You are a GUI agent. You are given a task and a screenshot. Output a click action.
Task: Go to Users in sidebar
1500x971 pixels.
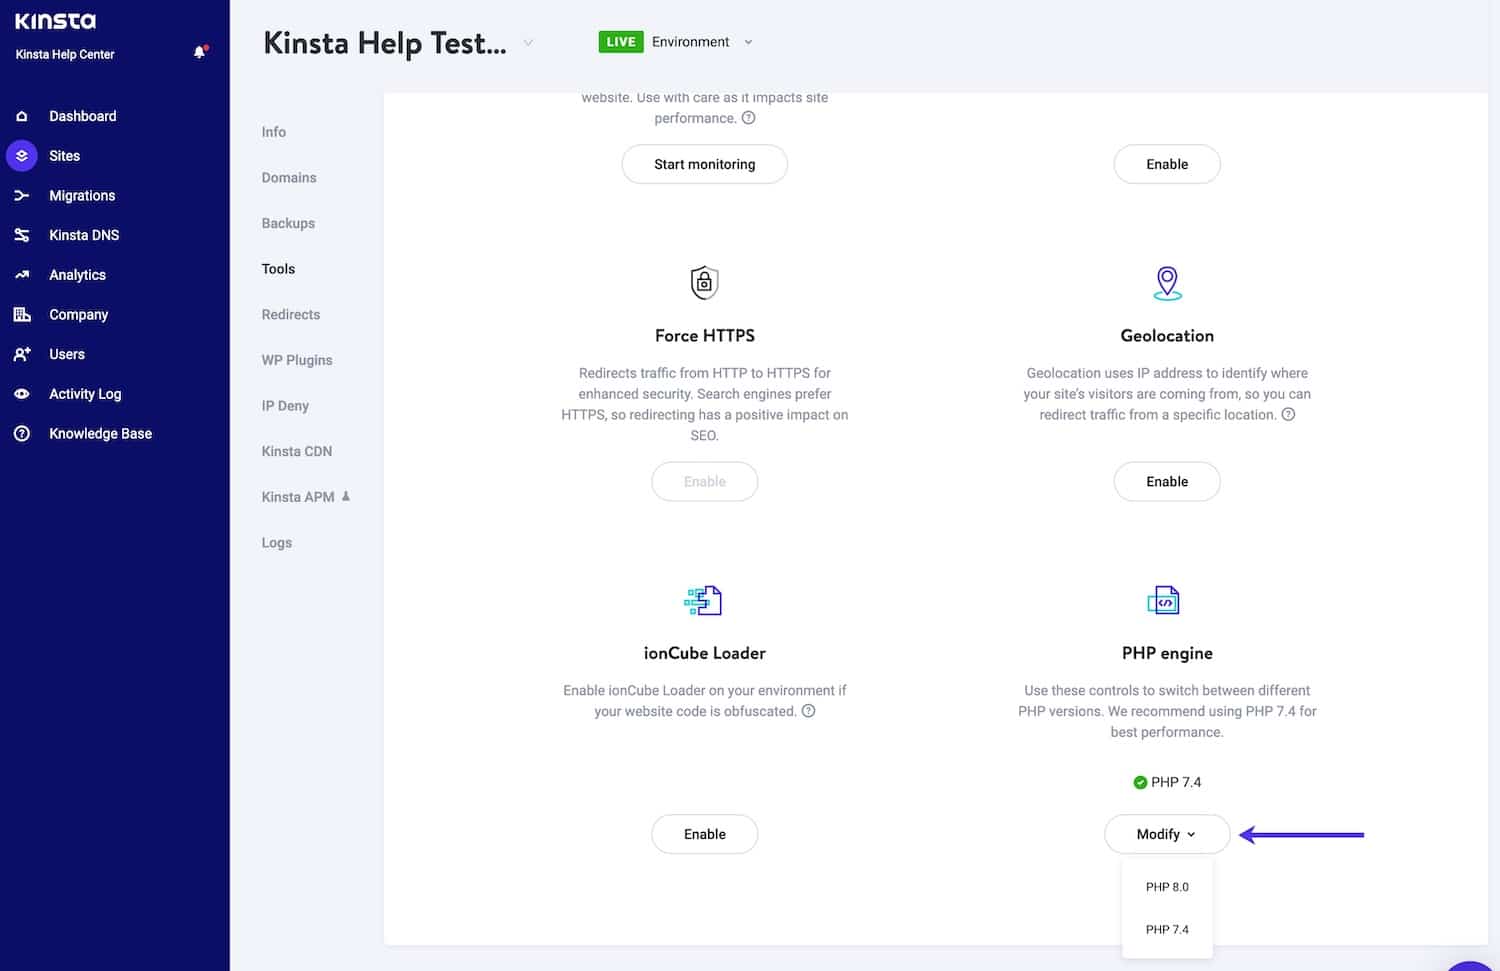tap(67, 354)
